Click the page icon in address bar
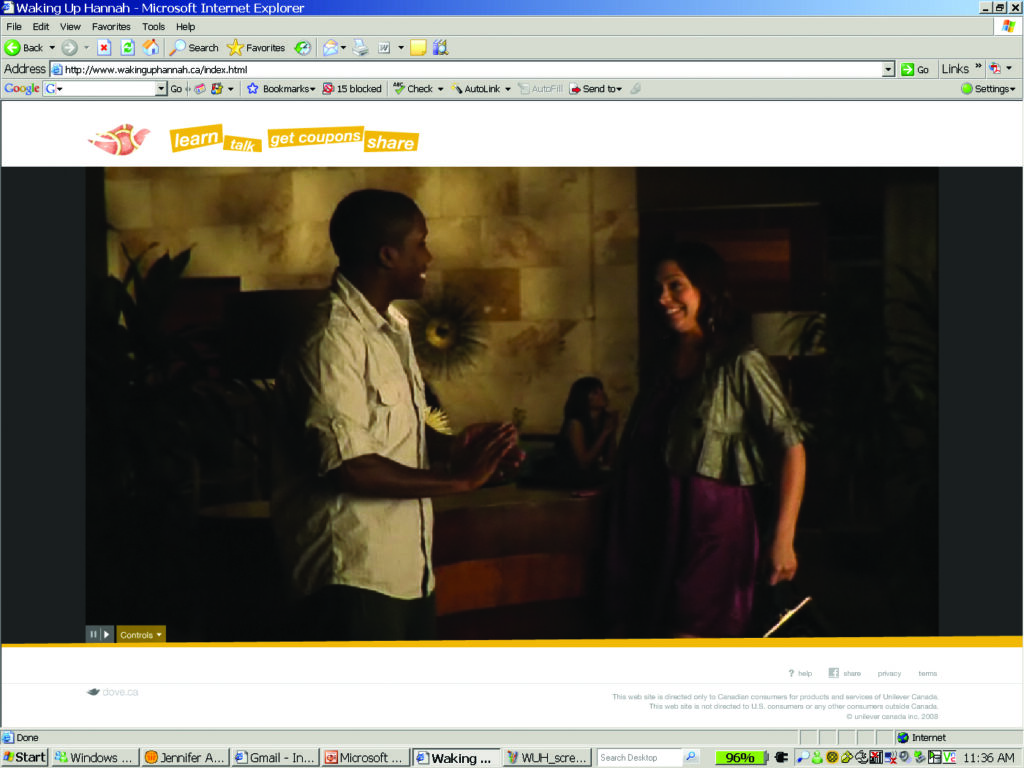Screen dimensions: 1024x768 tap(57, 69)
